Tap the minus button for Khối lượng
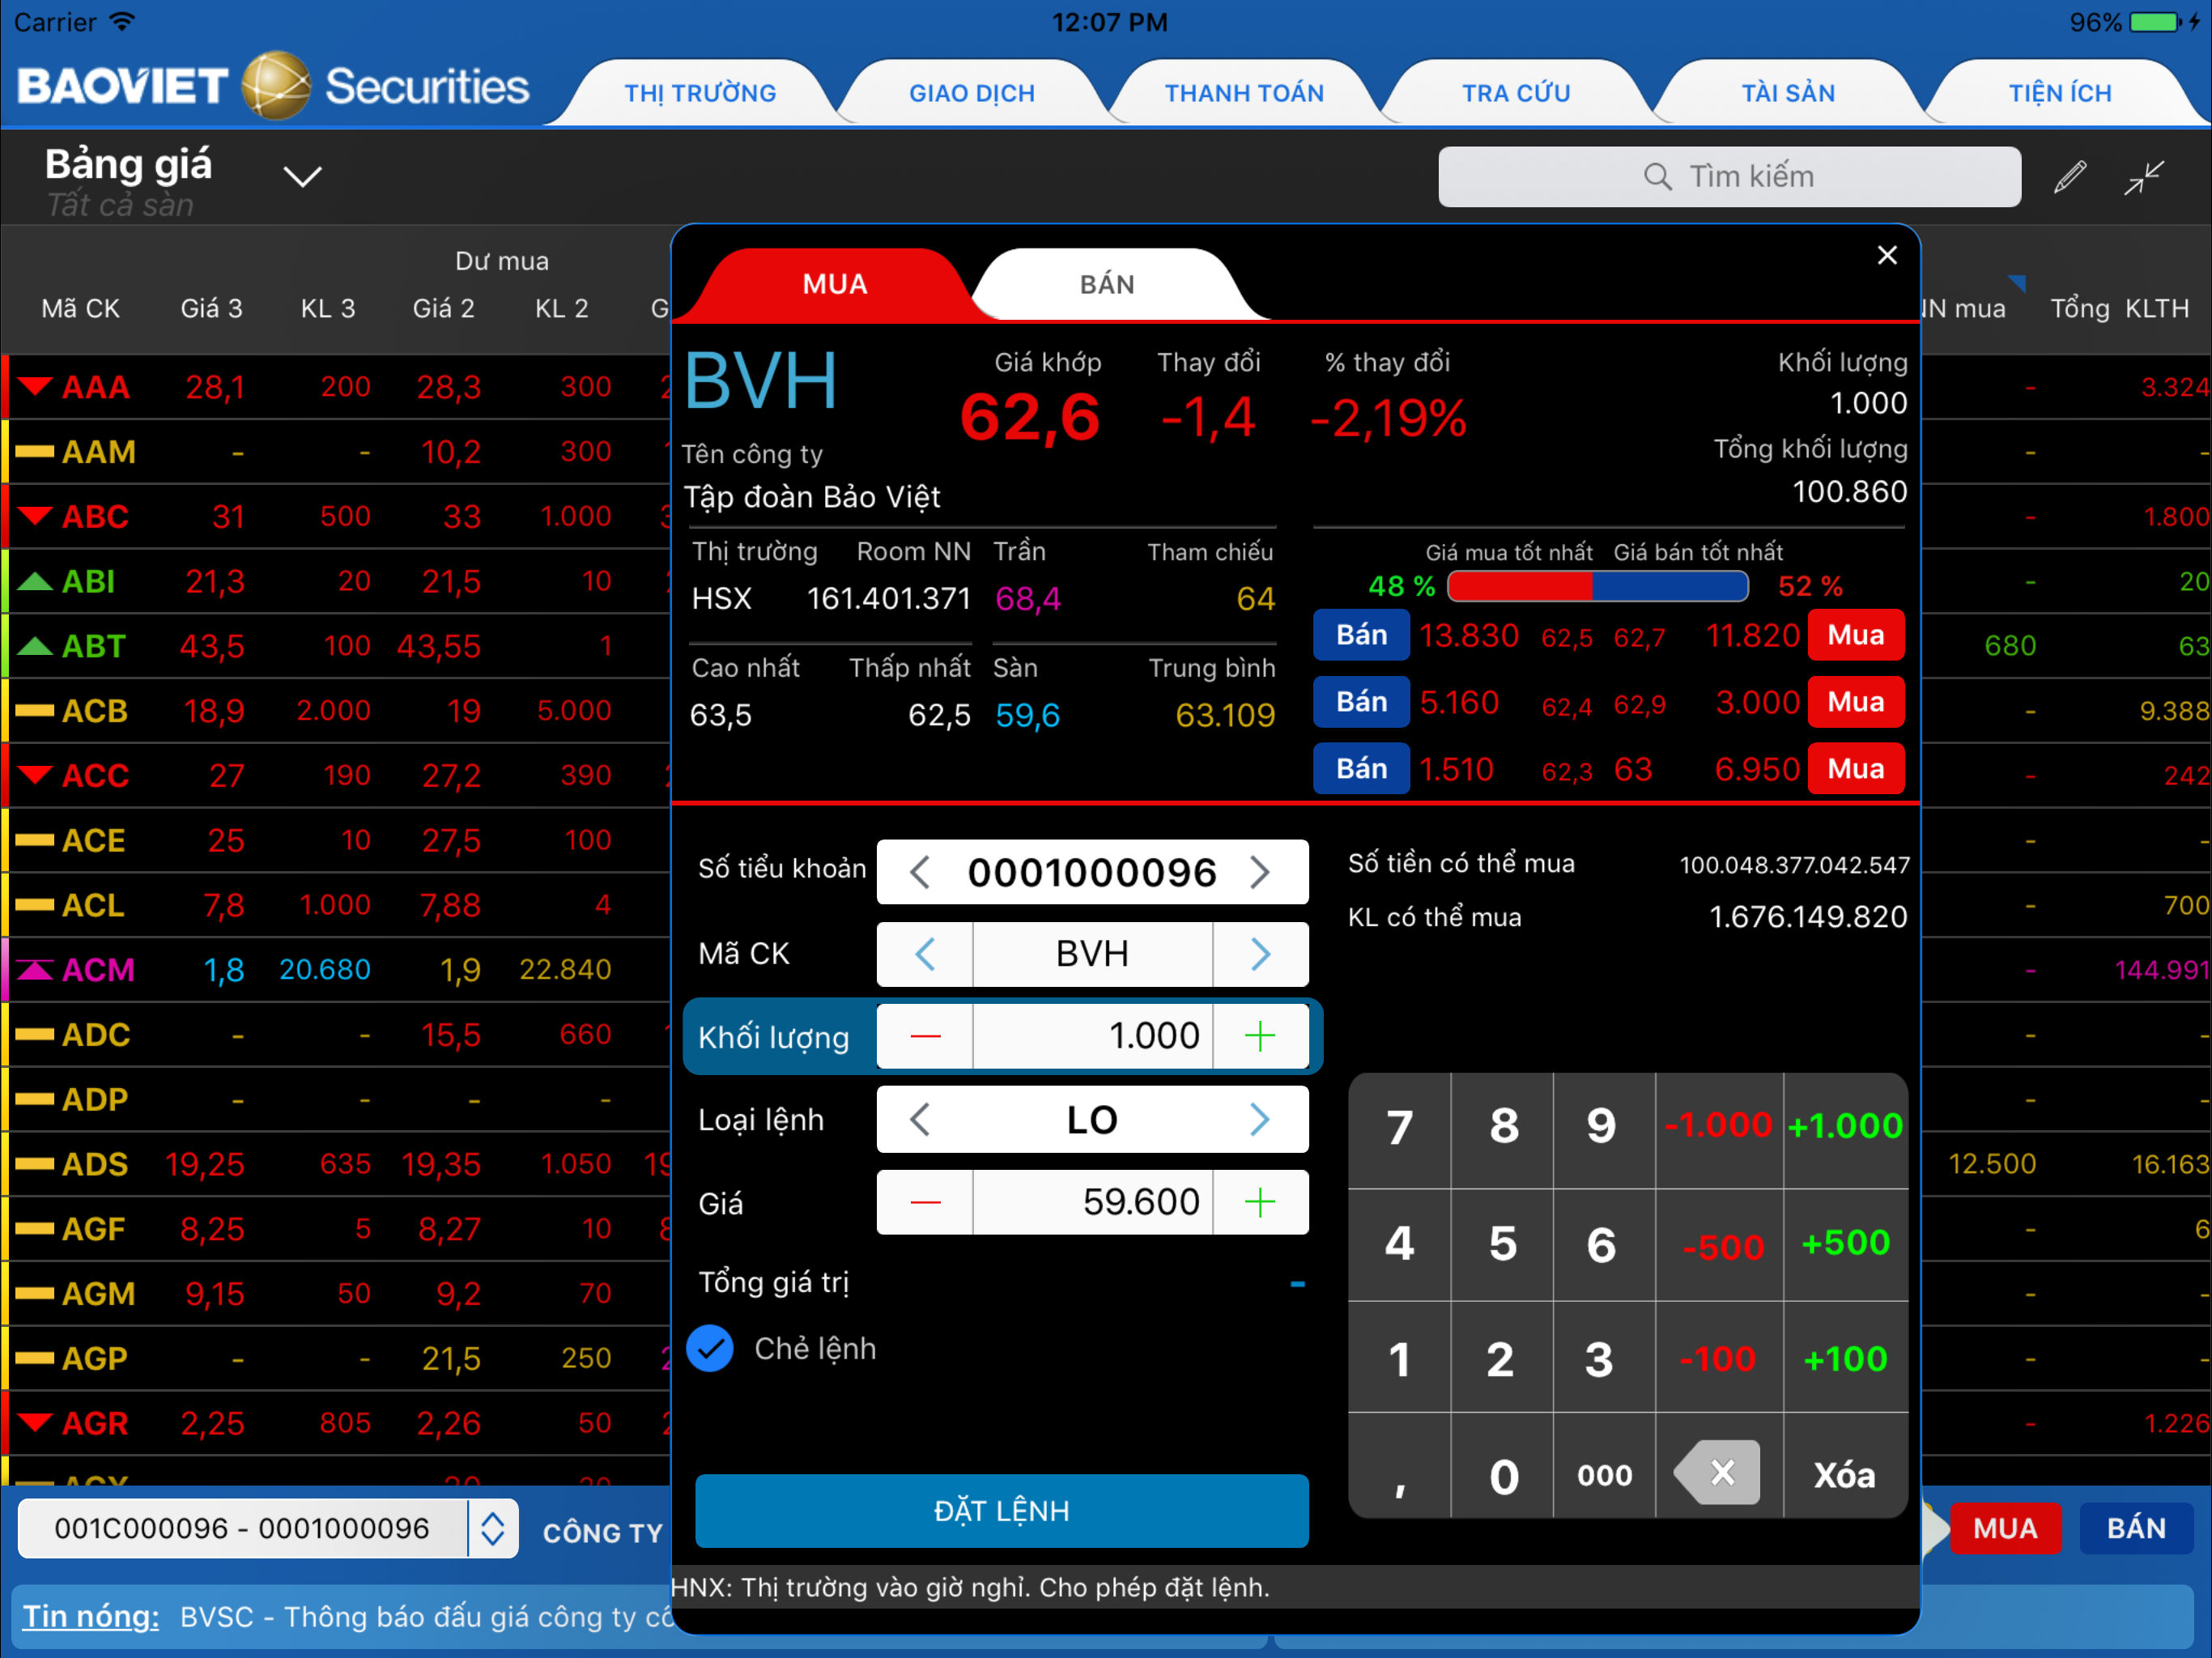 point(925,1036)
